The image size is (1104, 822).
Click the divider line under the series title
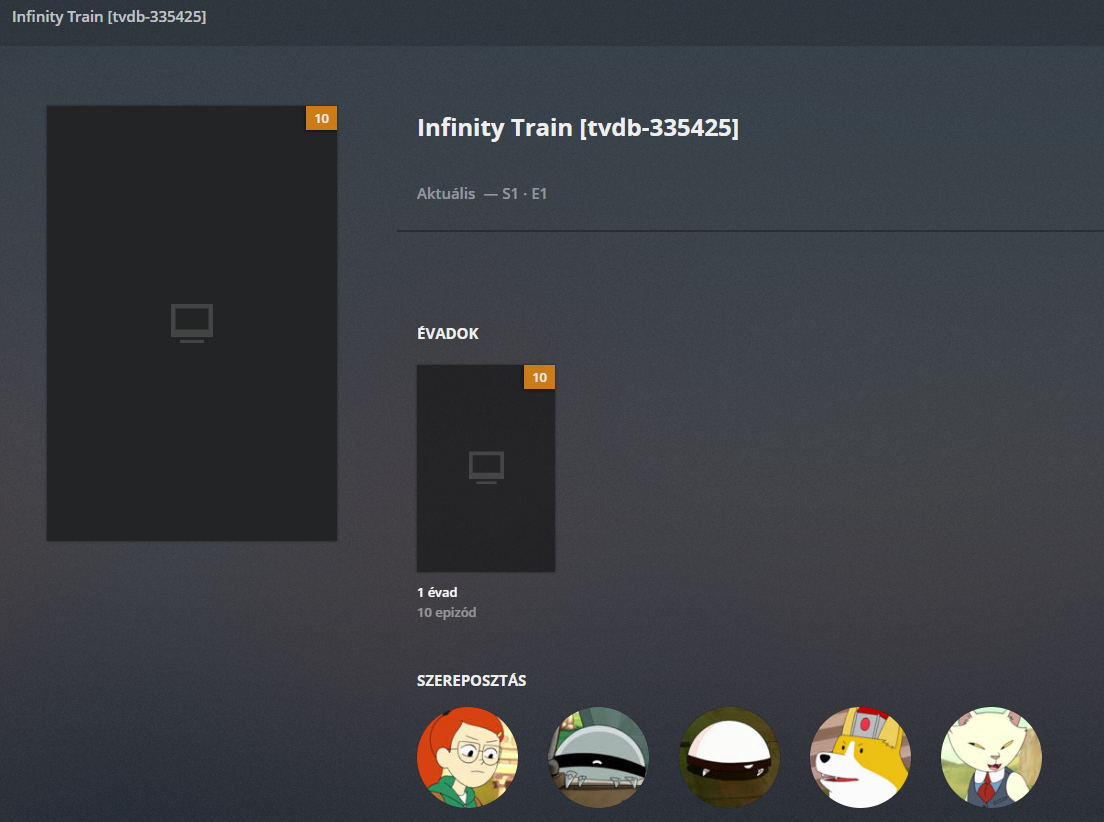click(x=750, y=230)
